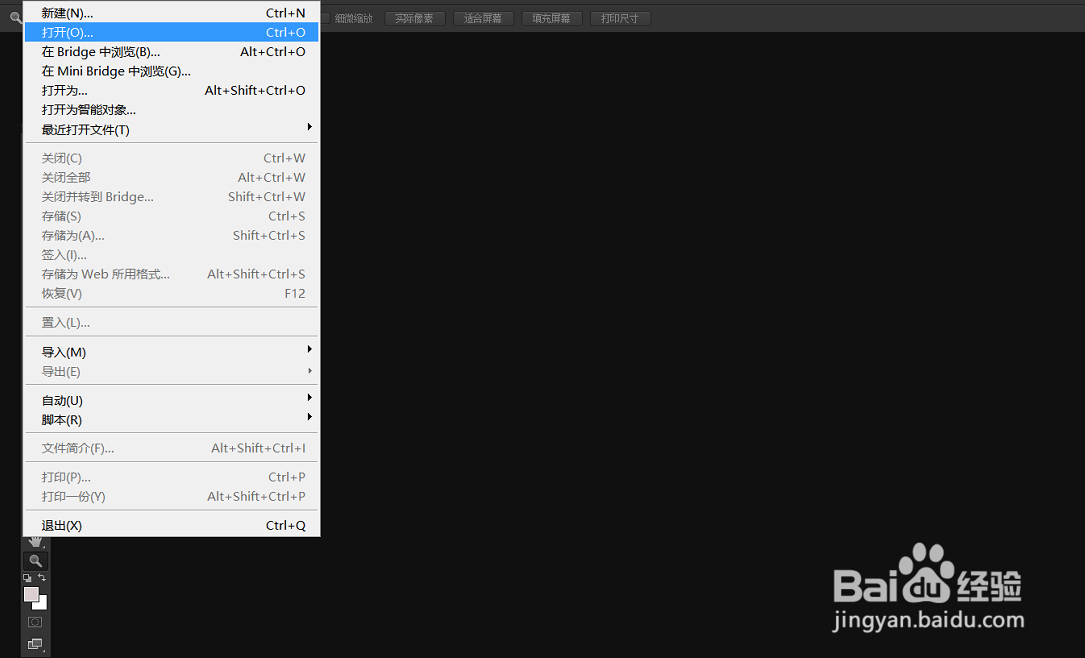Open foreground color picker swatch
Viewport: 1085px width, 658px height.
coord(31,594)
